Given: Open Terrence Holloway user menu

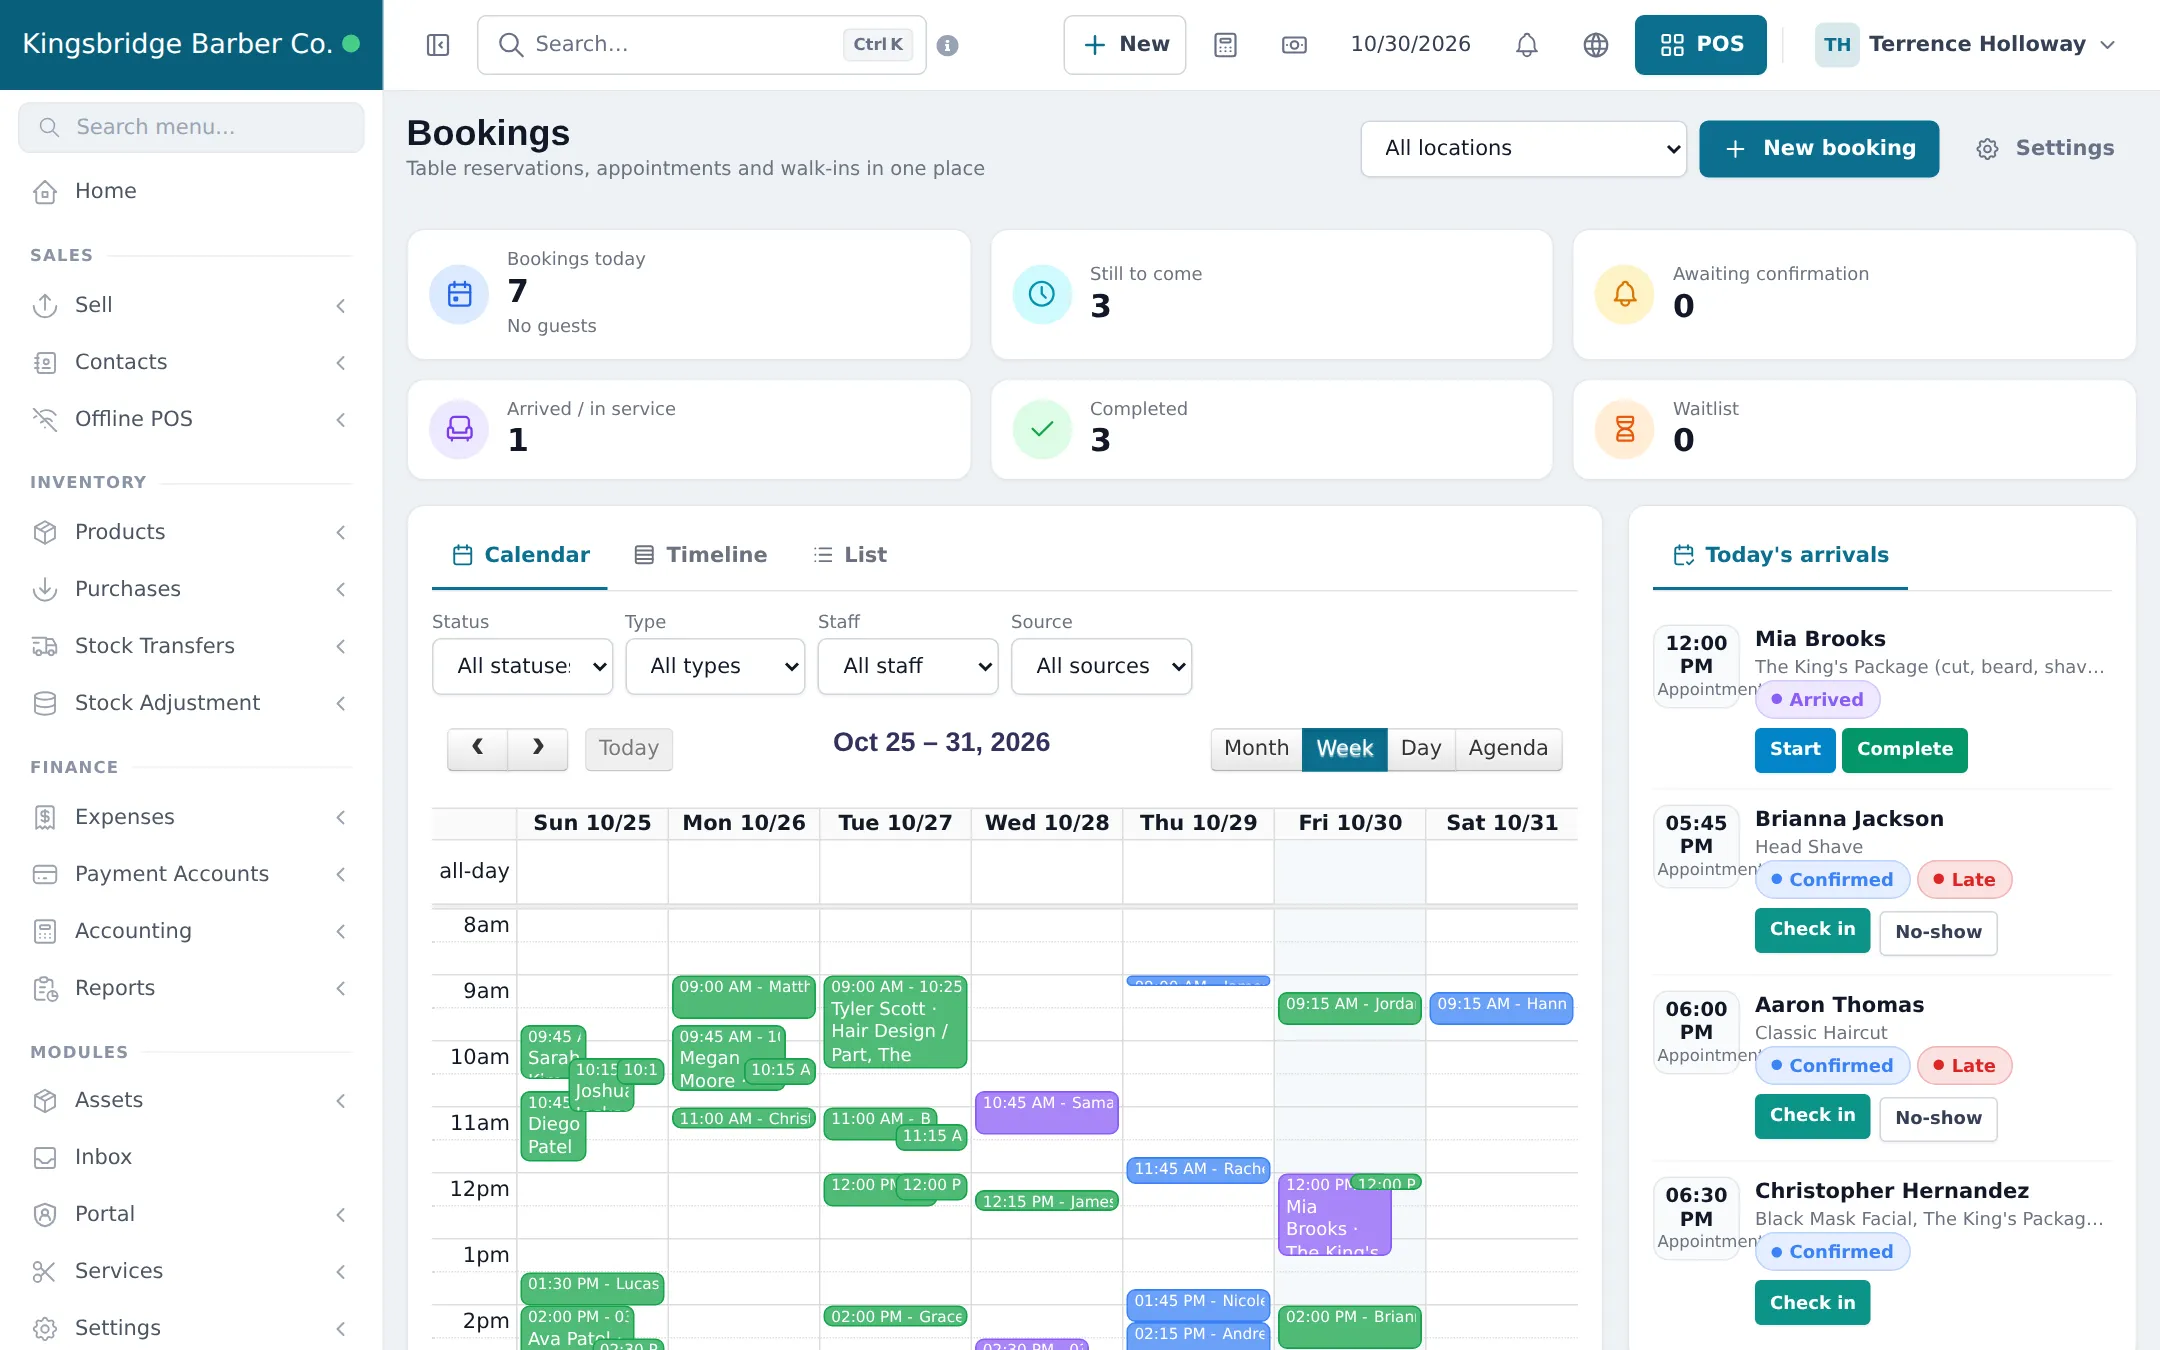Looking at the screenshot, I should 1966,45.
